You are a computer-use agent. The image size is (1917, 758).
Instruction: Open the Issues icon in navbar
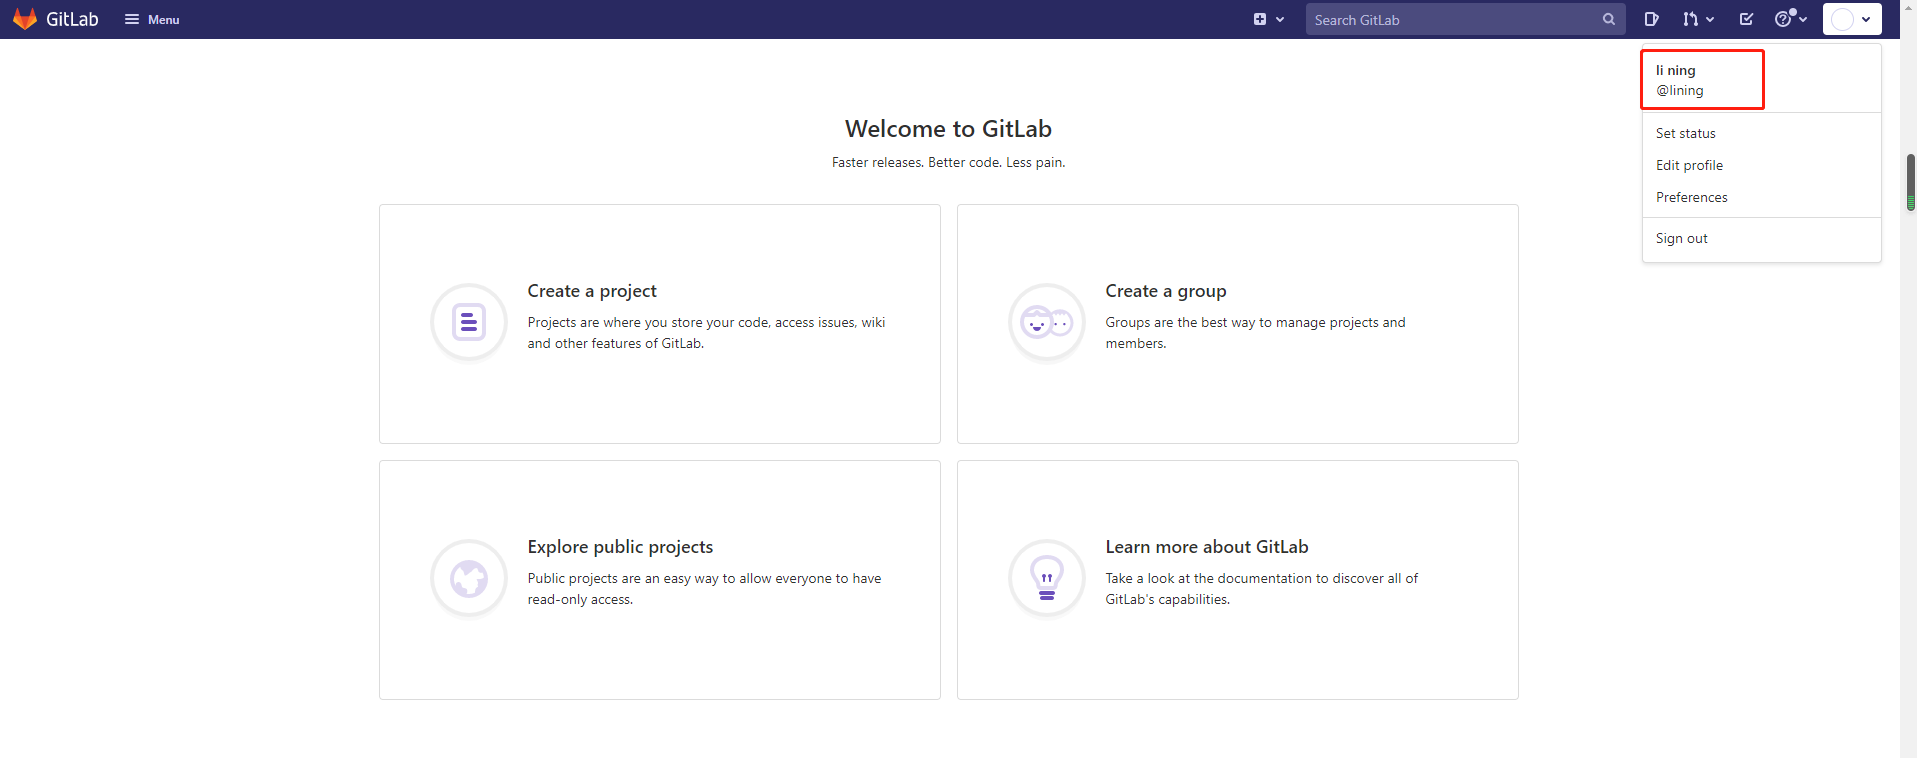(1651, 19)
